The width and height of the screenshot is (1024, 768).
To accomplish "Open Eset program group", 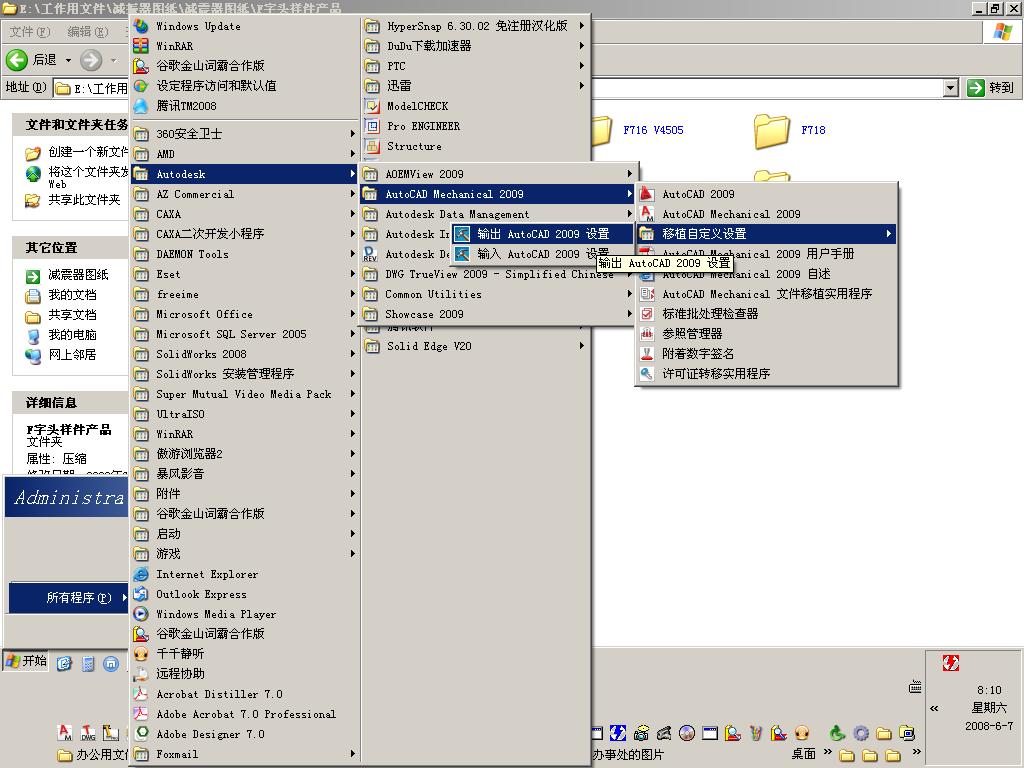I will [244, 274].
